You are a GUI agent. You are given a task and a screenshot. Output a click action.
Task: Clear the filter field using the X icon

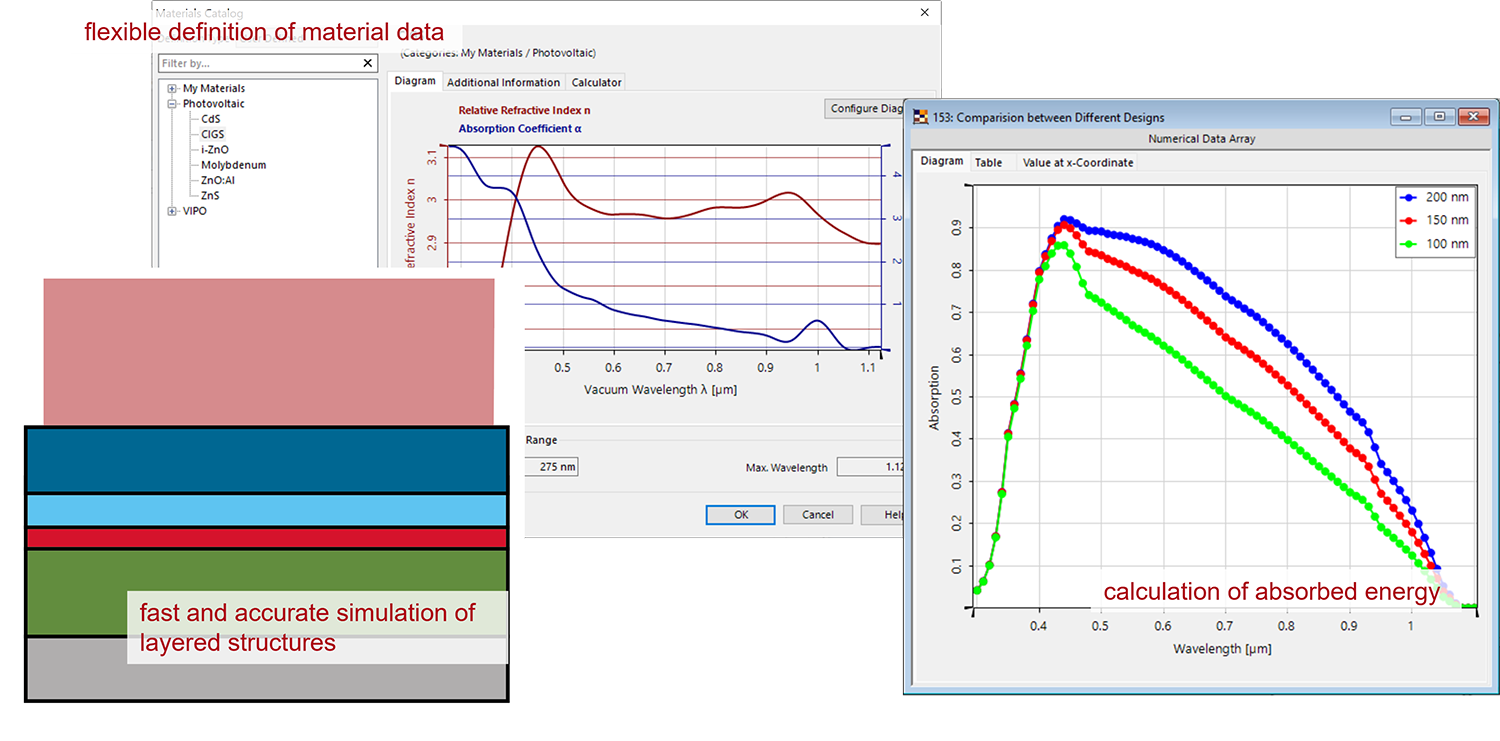(368, 63)
